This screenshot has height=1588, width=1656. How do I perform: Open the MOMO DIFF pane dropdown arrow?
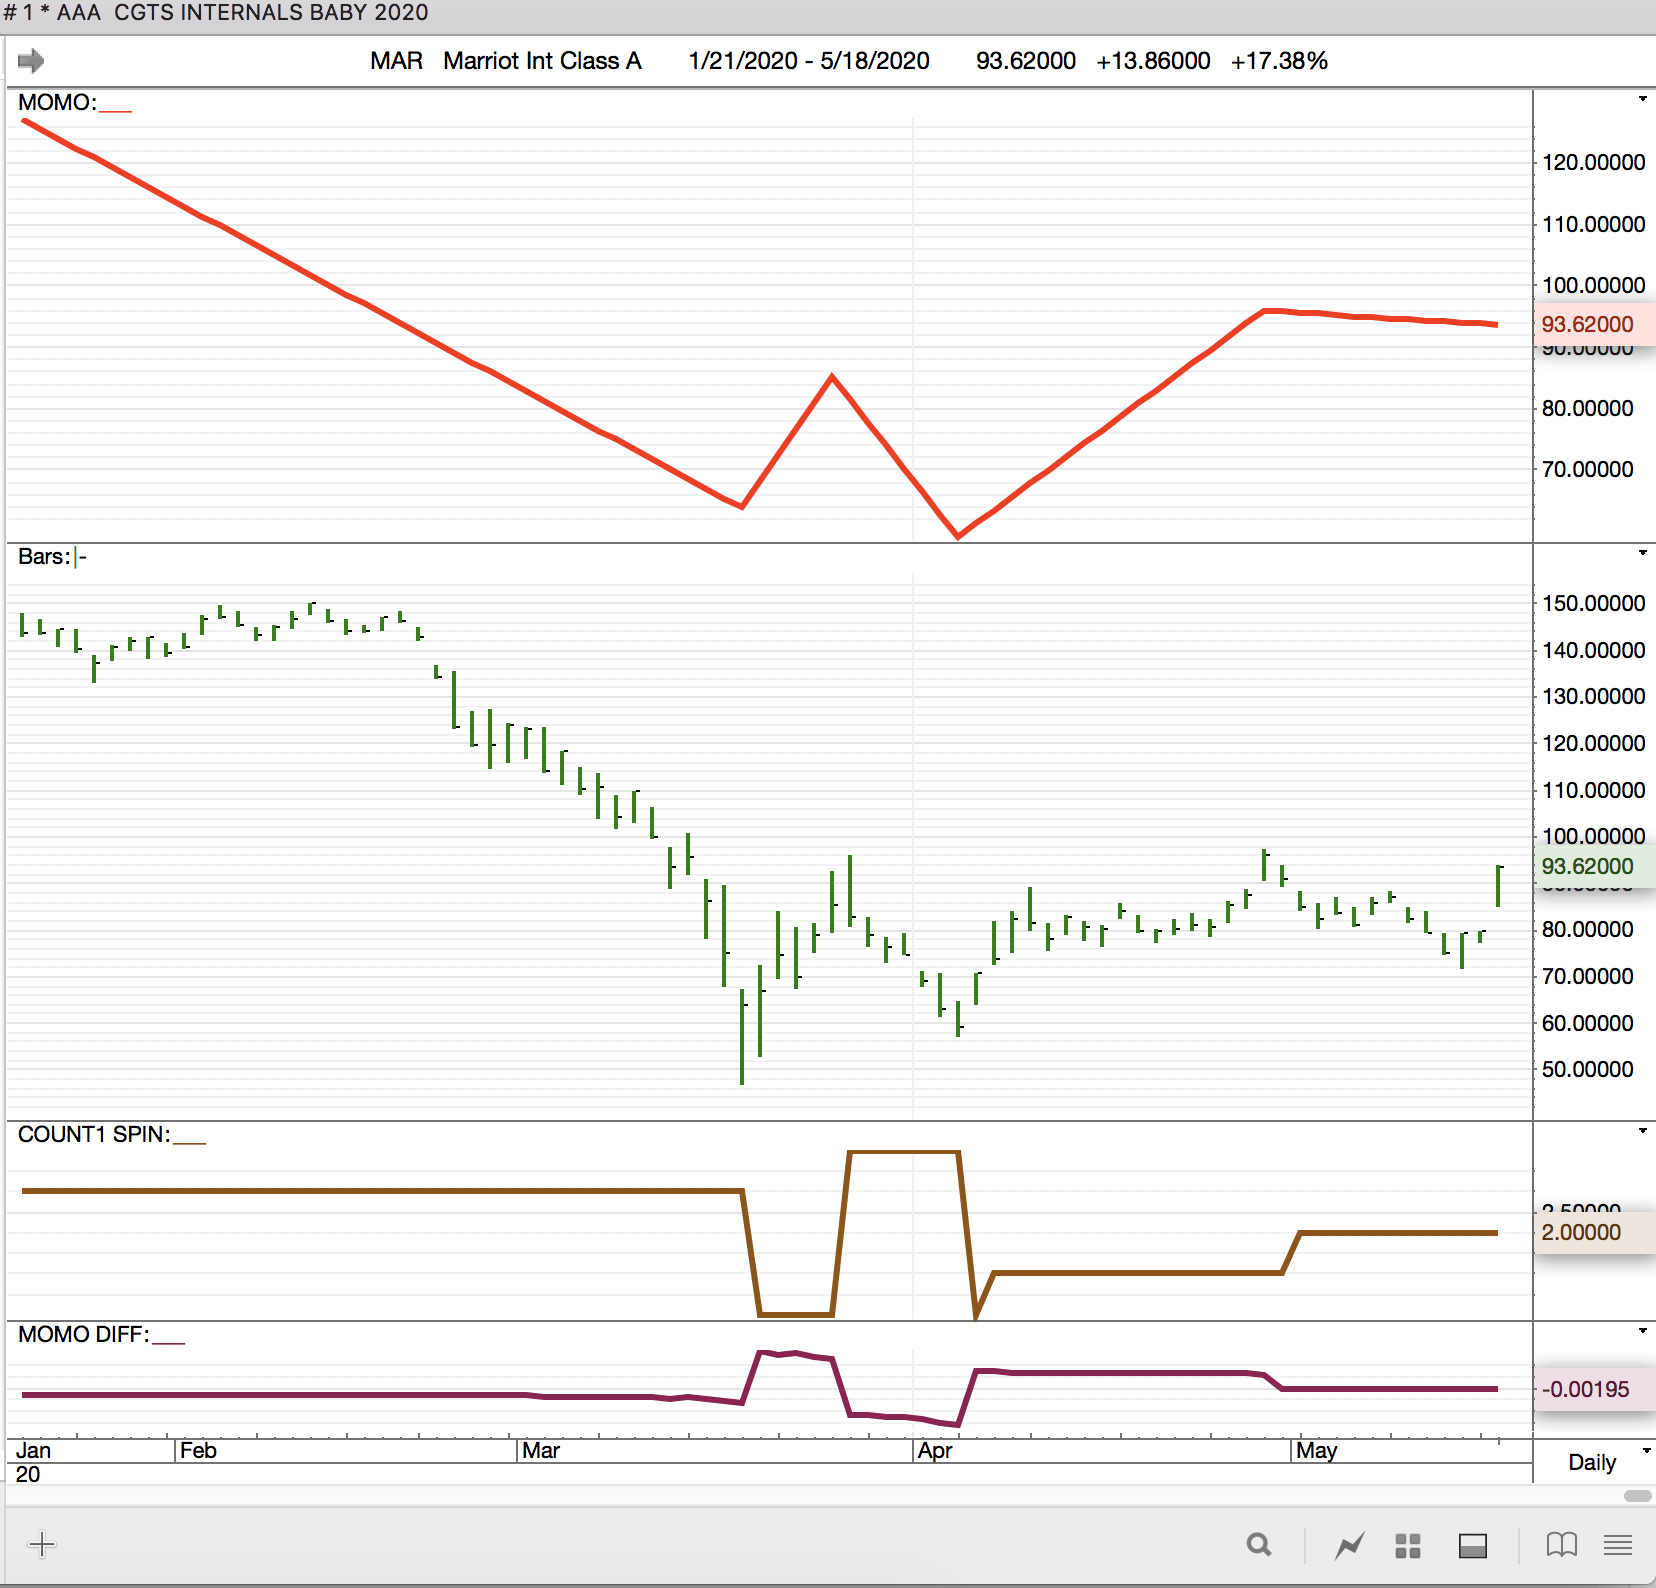1642,1331
